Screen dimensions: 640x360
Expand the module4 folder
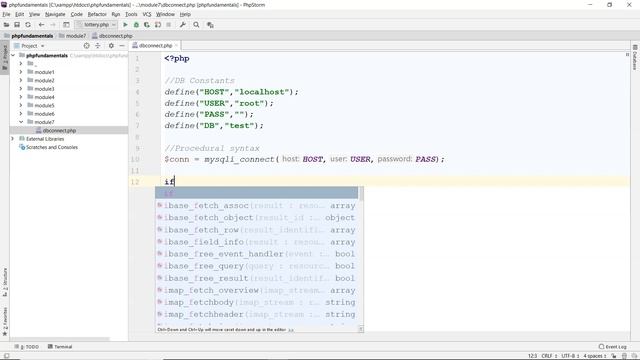pyautogui.click(x=21, y=97)
